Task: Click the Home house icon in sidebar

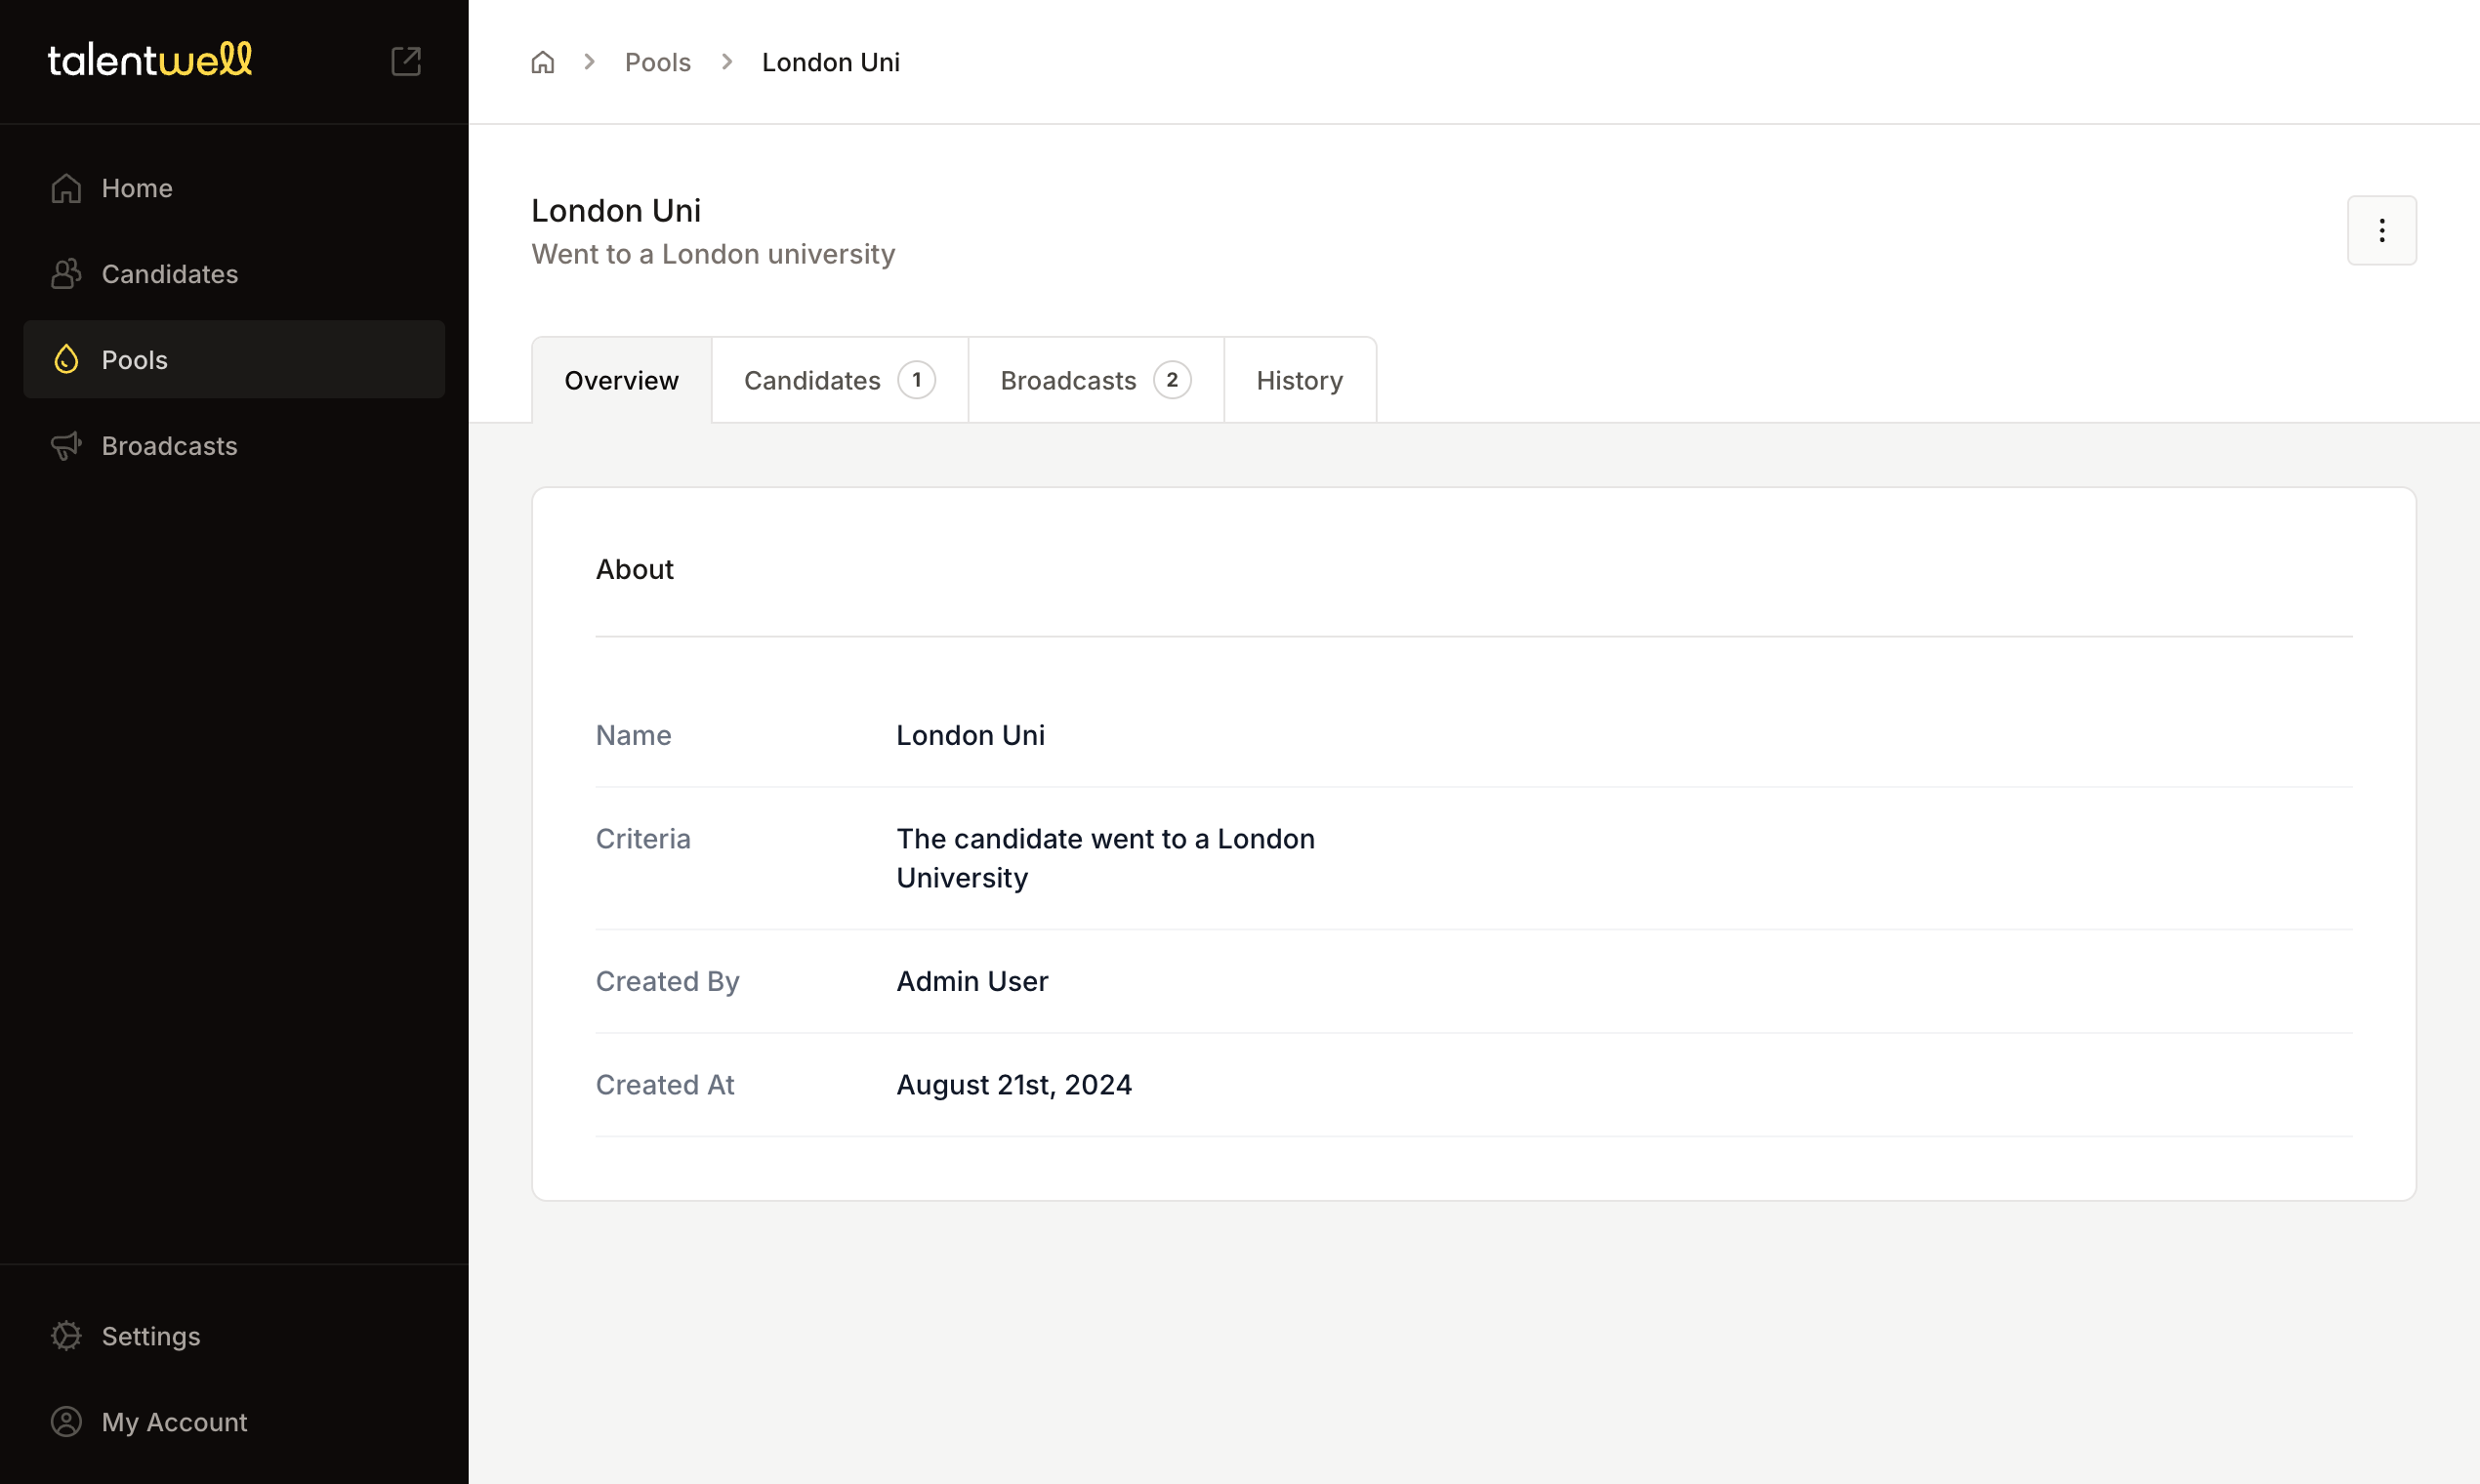Action: tap(66, 188)
